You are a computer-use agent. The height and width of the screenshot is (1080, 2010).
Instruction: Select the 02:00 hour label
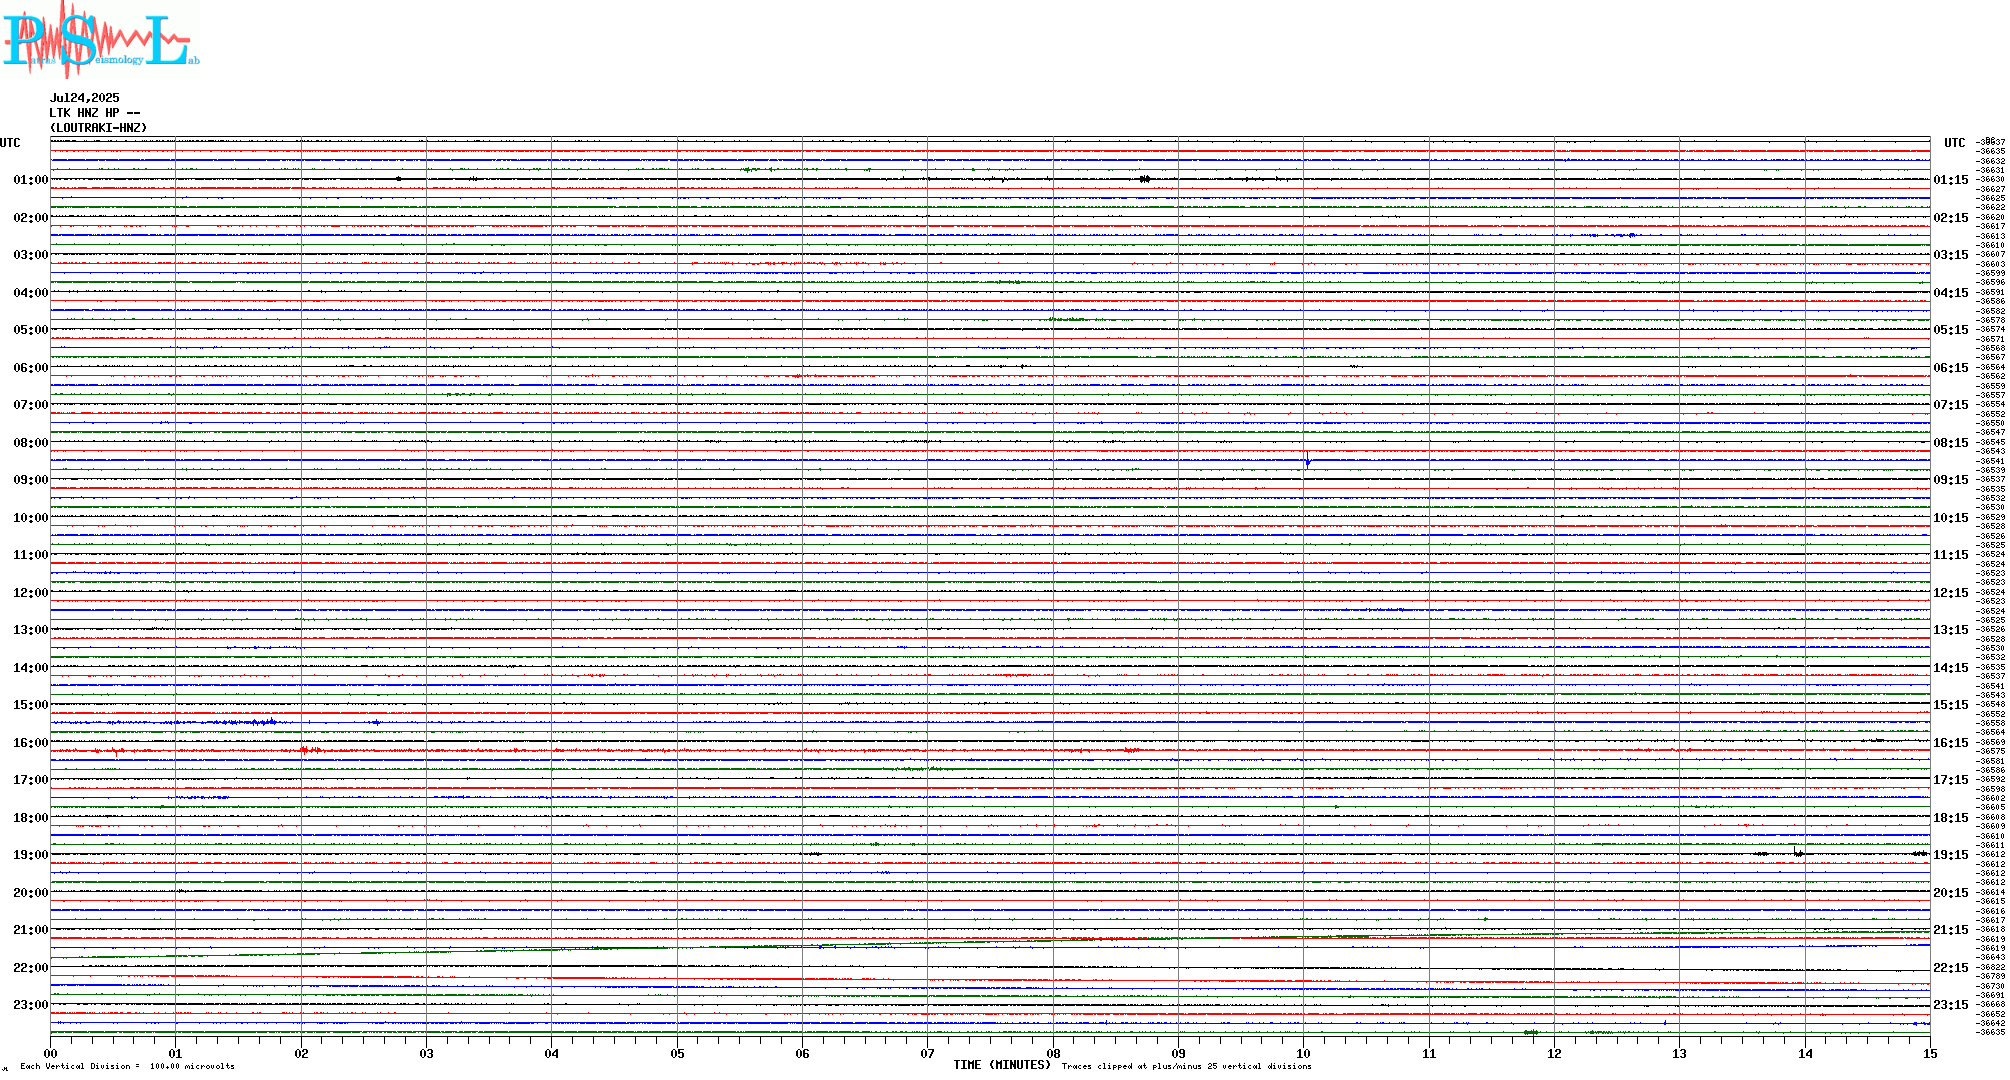click(x=31, y=218)
